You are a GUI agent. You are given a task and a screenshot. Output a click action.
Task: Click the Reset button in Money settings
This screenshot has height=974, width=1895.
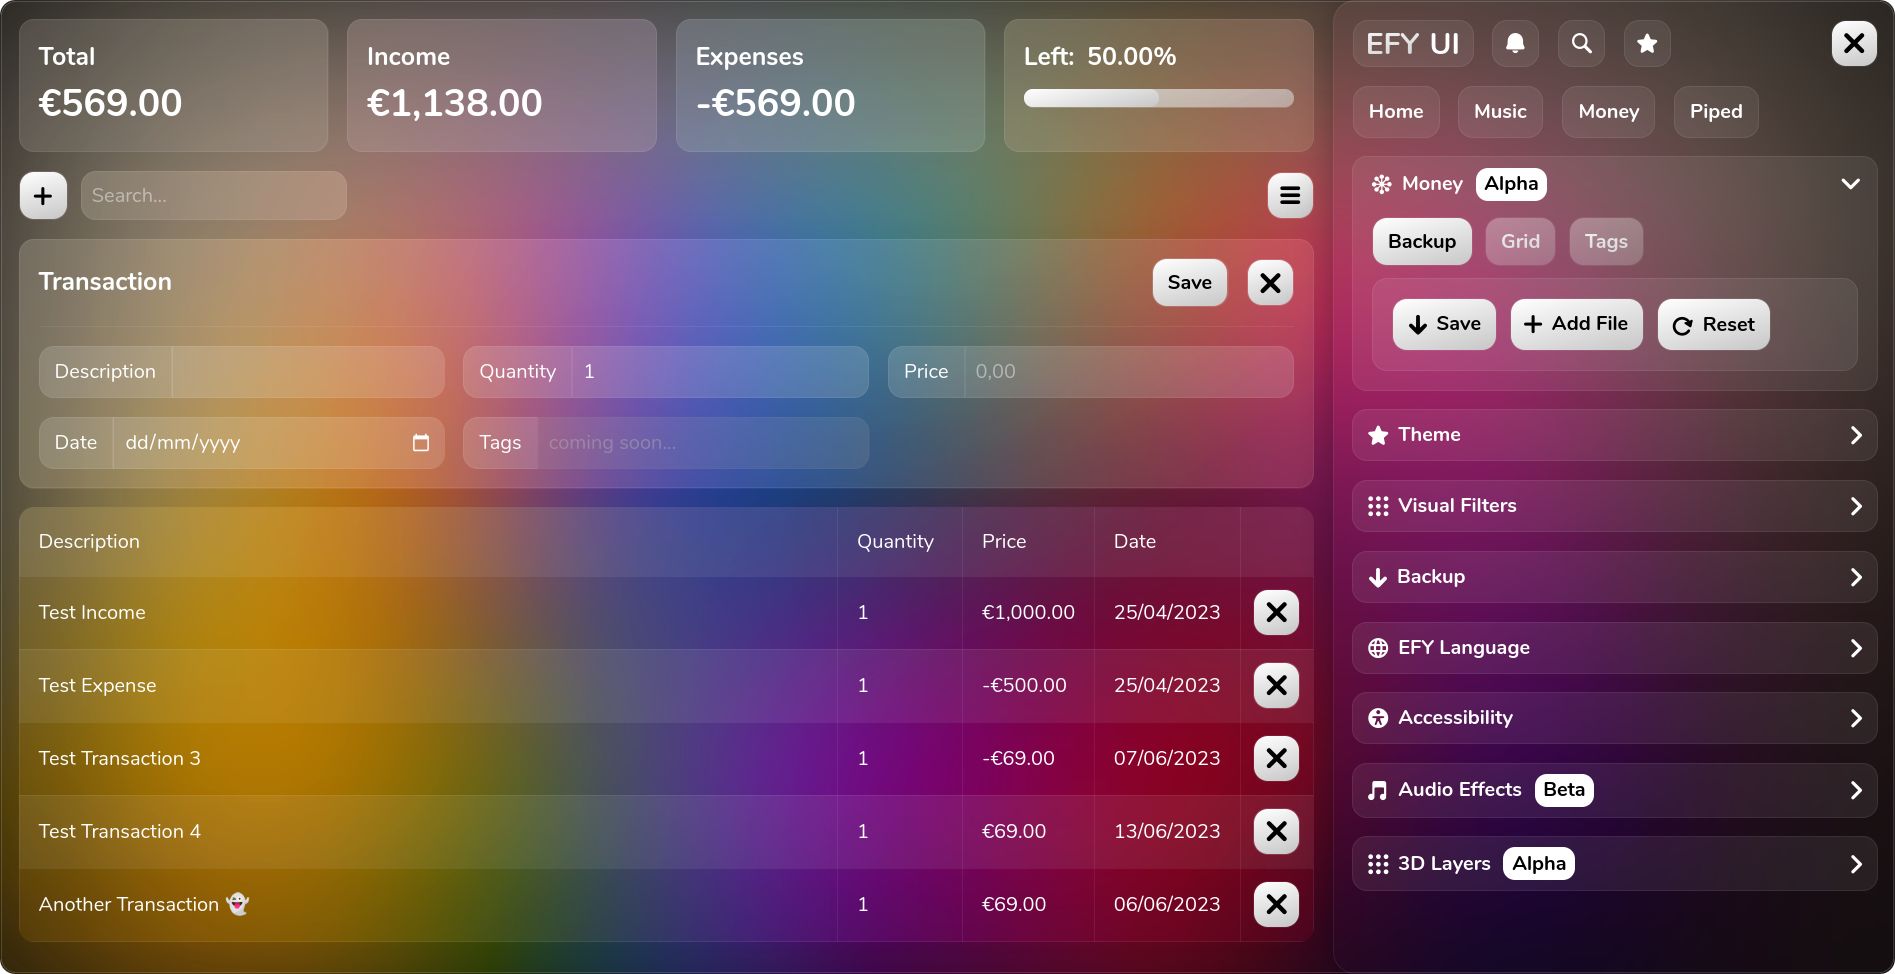1712,324
